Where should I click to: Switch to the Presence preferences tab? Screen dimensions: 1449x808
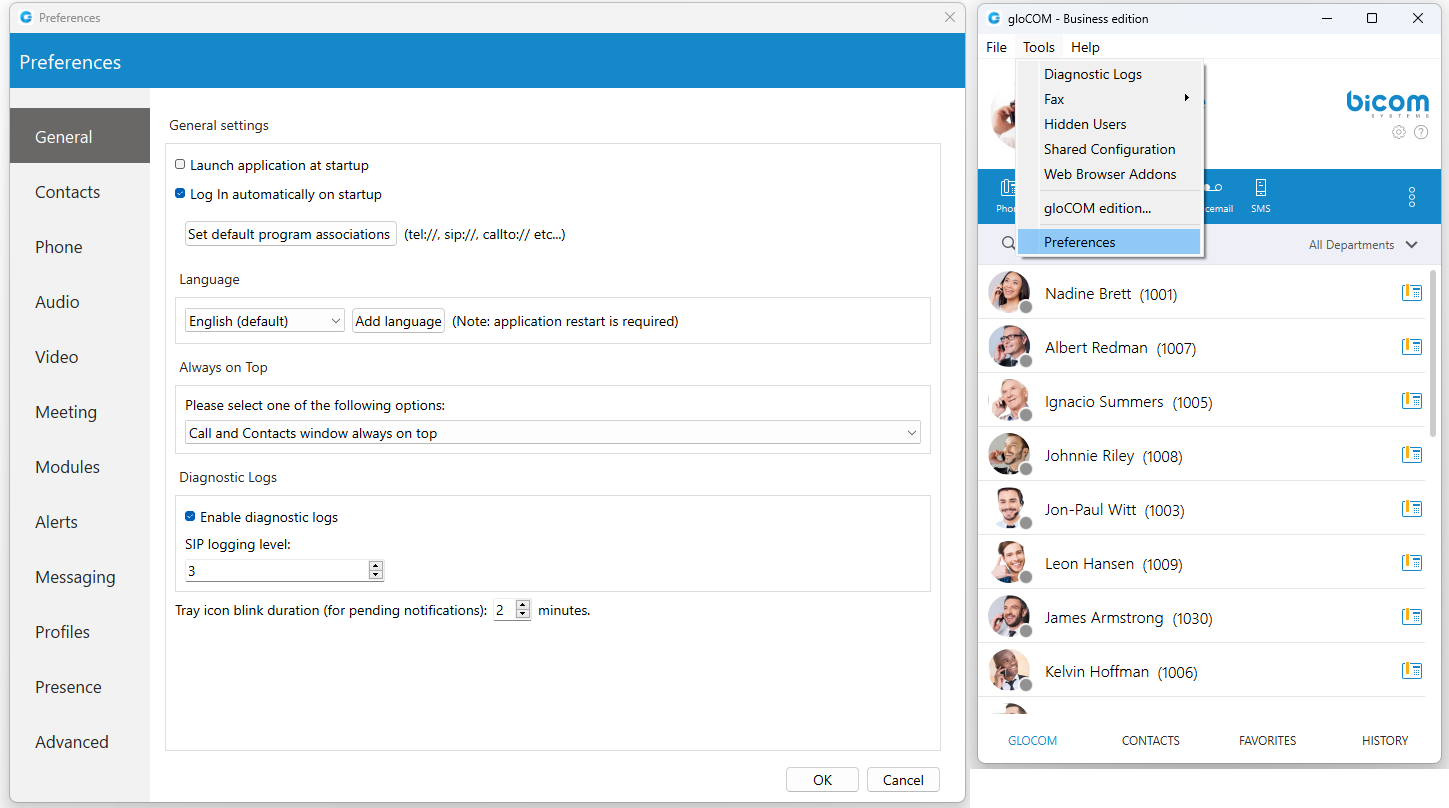pos(80,687)
